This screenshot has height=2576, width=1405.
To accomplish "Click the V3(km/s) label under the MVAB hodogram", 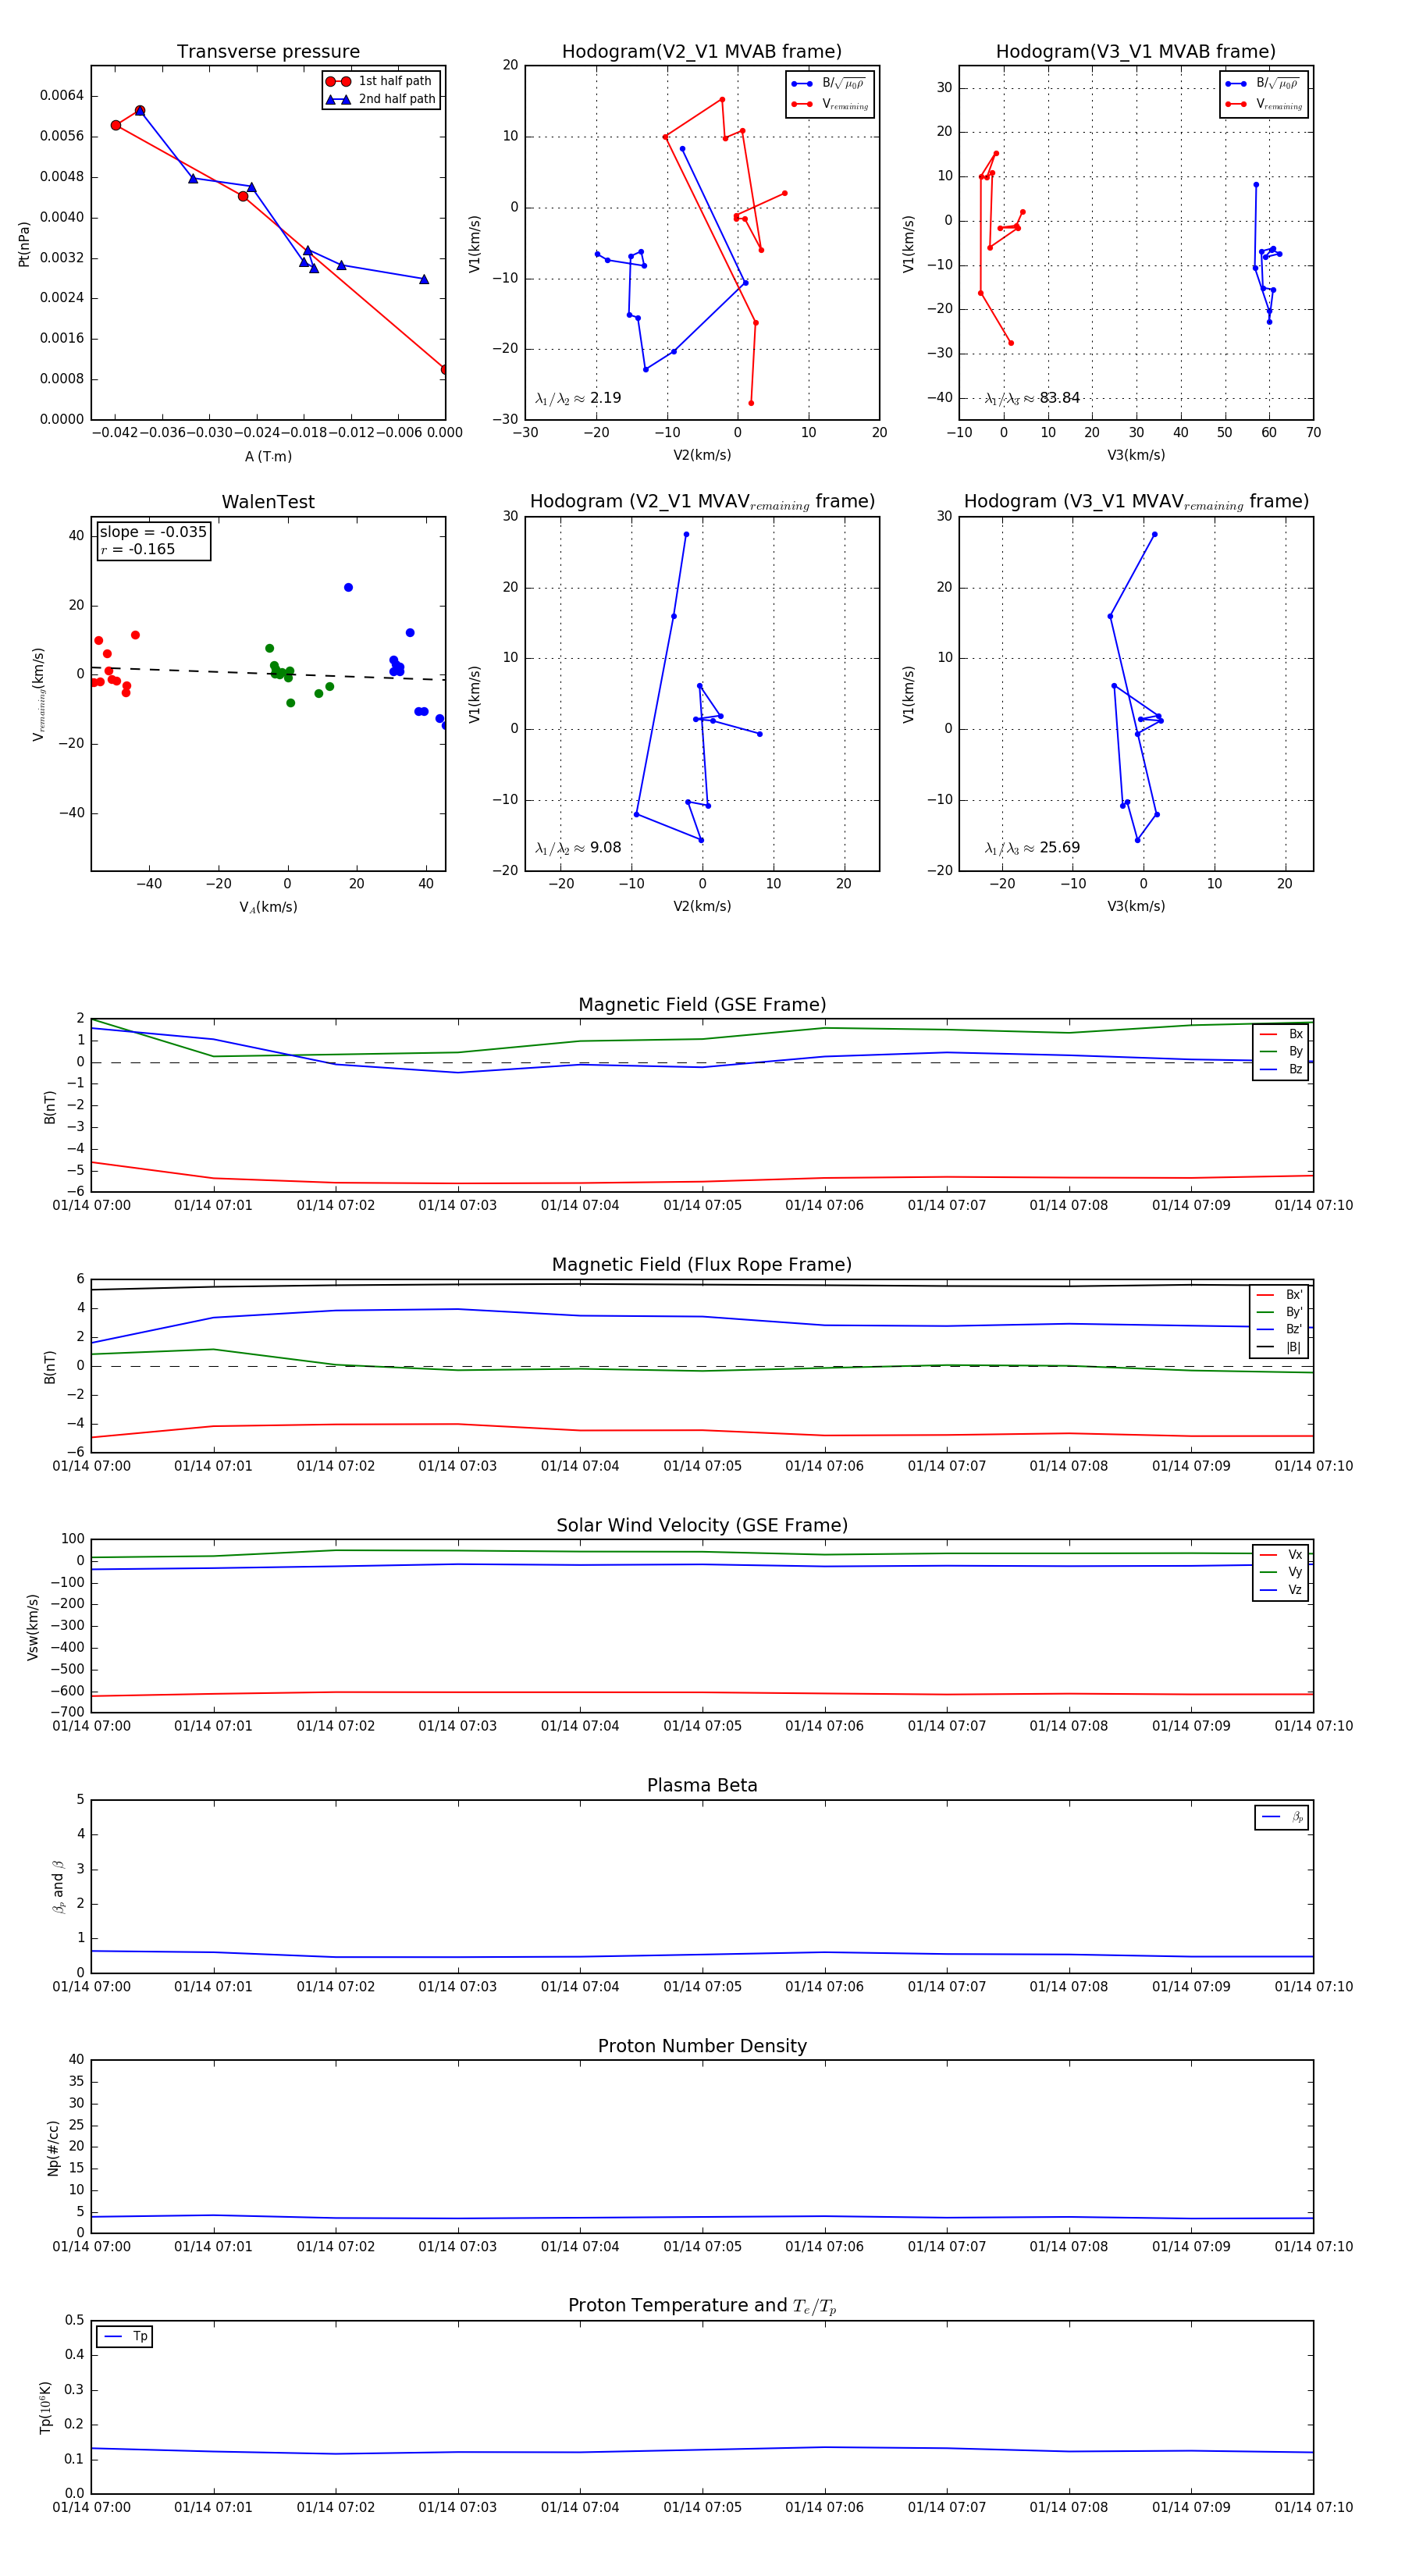I will tap(1136, 455).
